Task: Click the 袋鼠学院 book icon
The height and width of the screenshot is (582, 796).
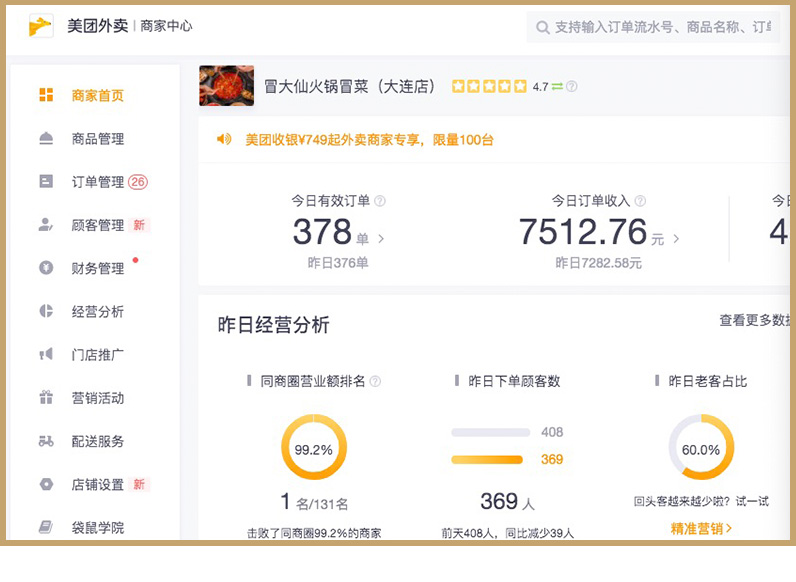Action: (46, 527)
